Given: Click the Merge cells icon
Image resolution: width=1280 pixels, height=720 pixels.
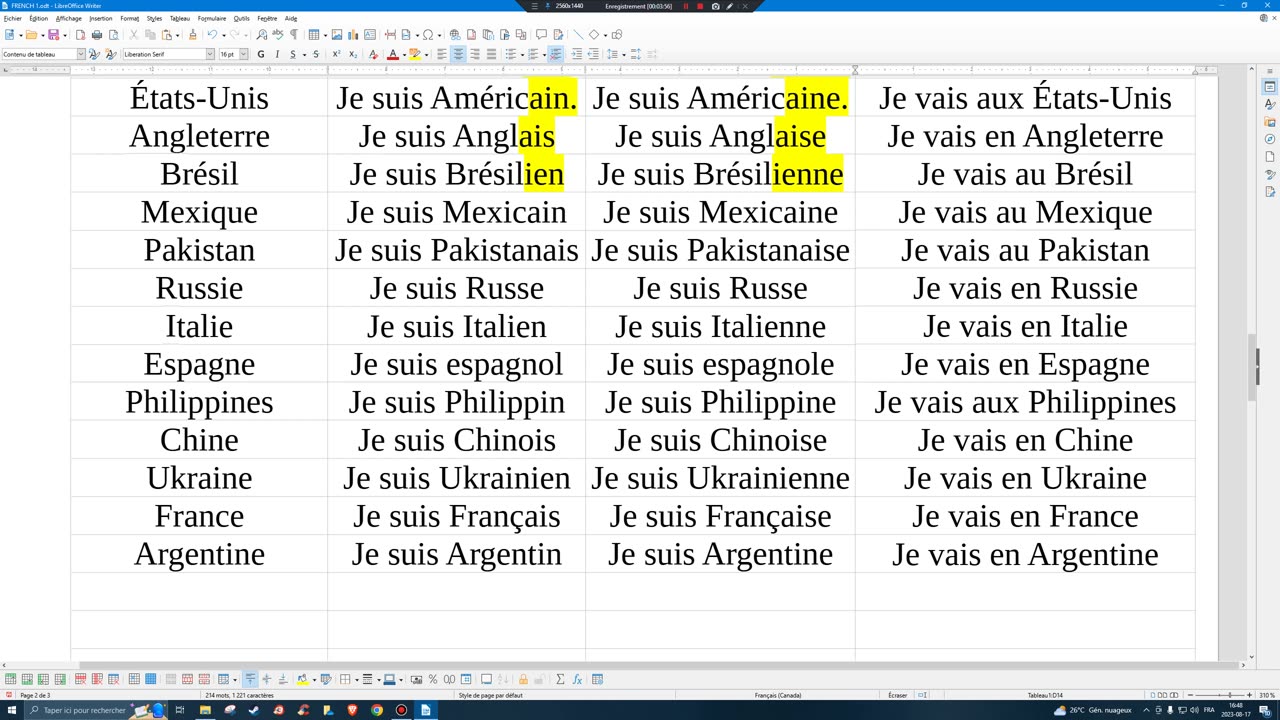Looking at the screenshot, I should click(171, 679).
